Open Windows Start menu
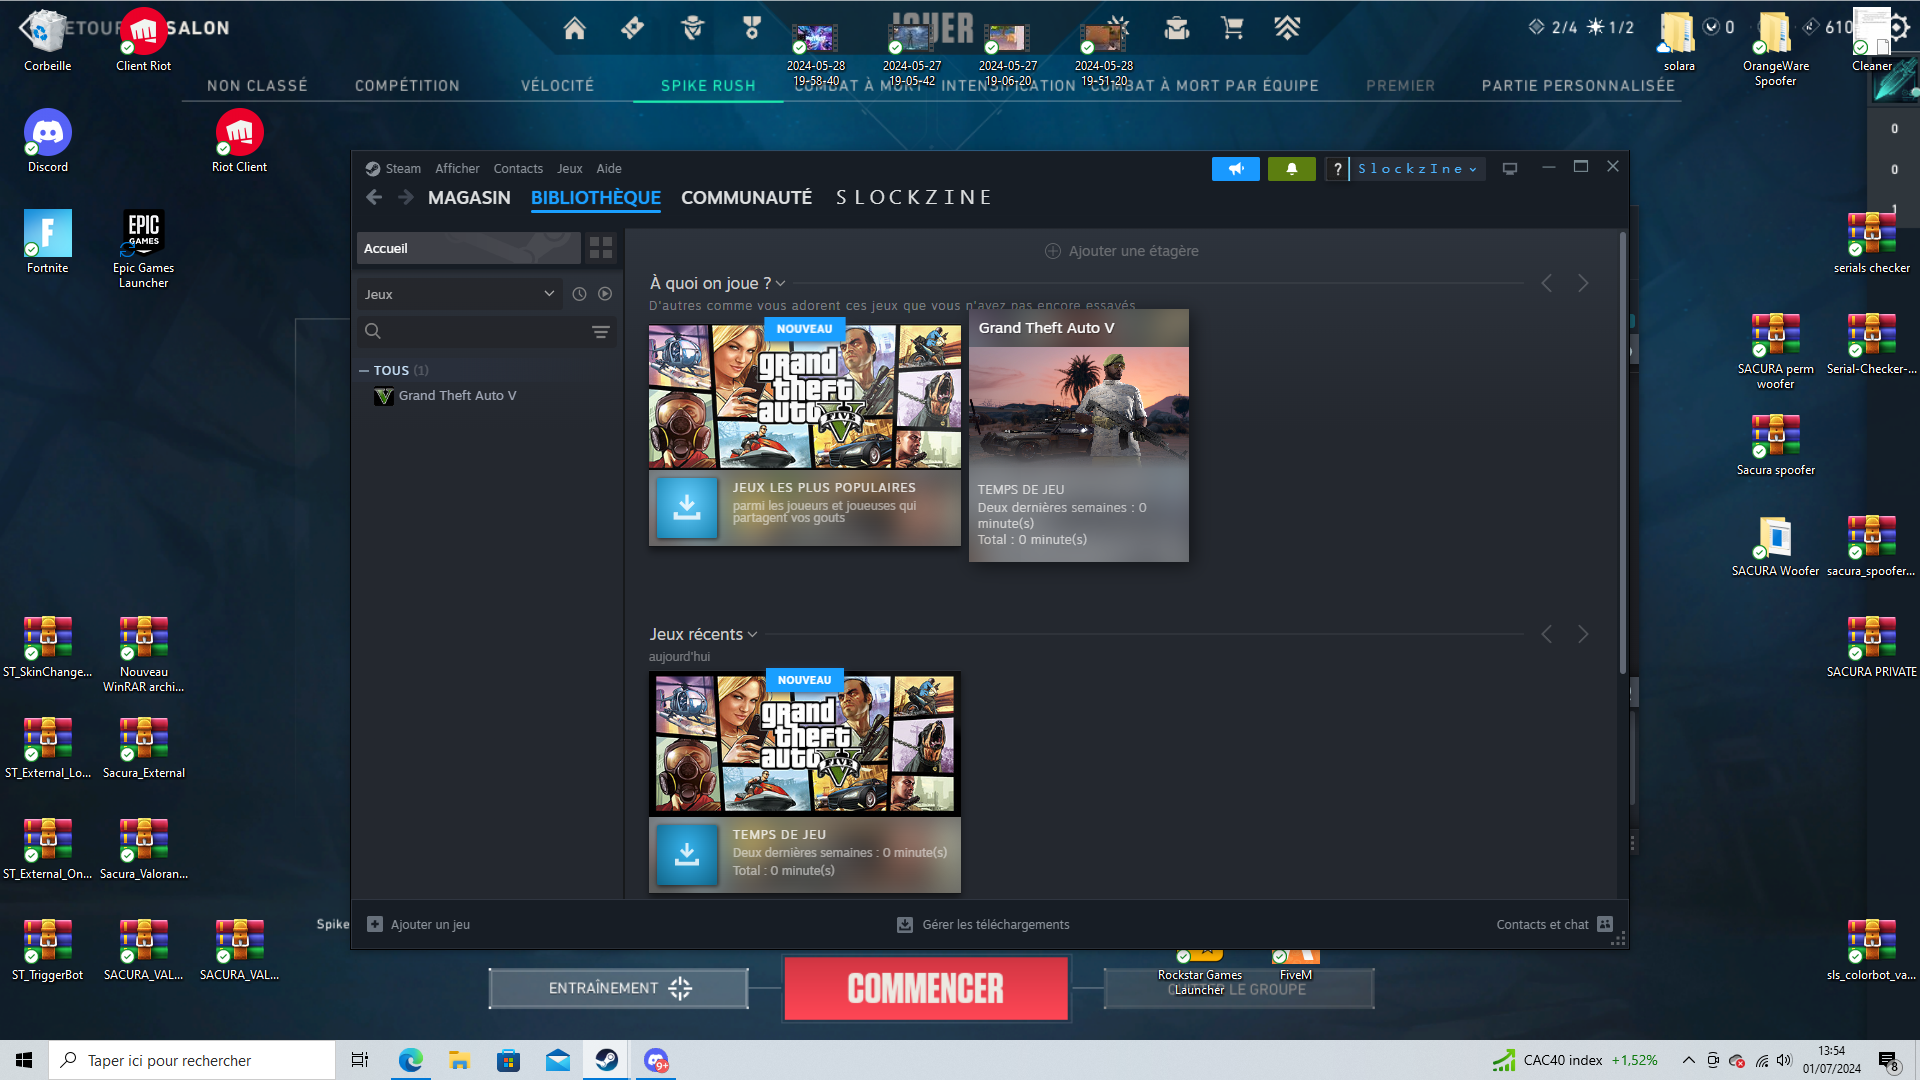Viewport: 1920px width, 1080px height. 24,1060
